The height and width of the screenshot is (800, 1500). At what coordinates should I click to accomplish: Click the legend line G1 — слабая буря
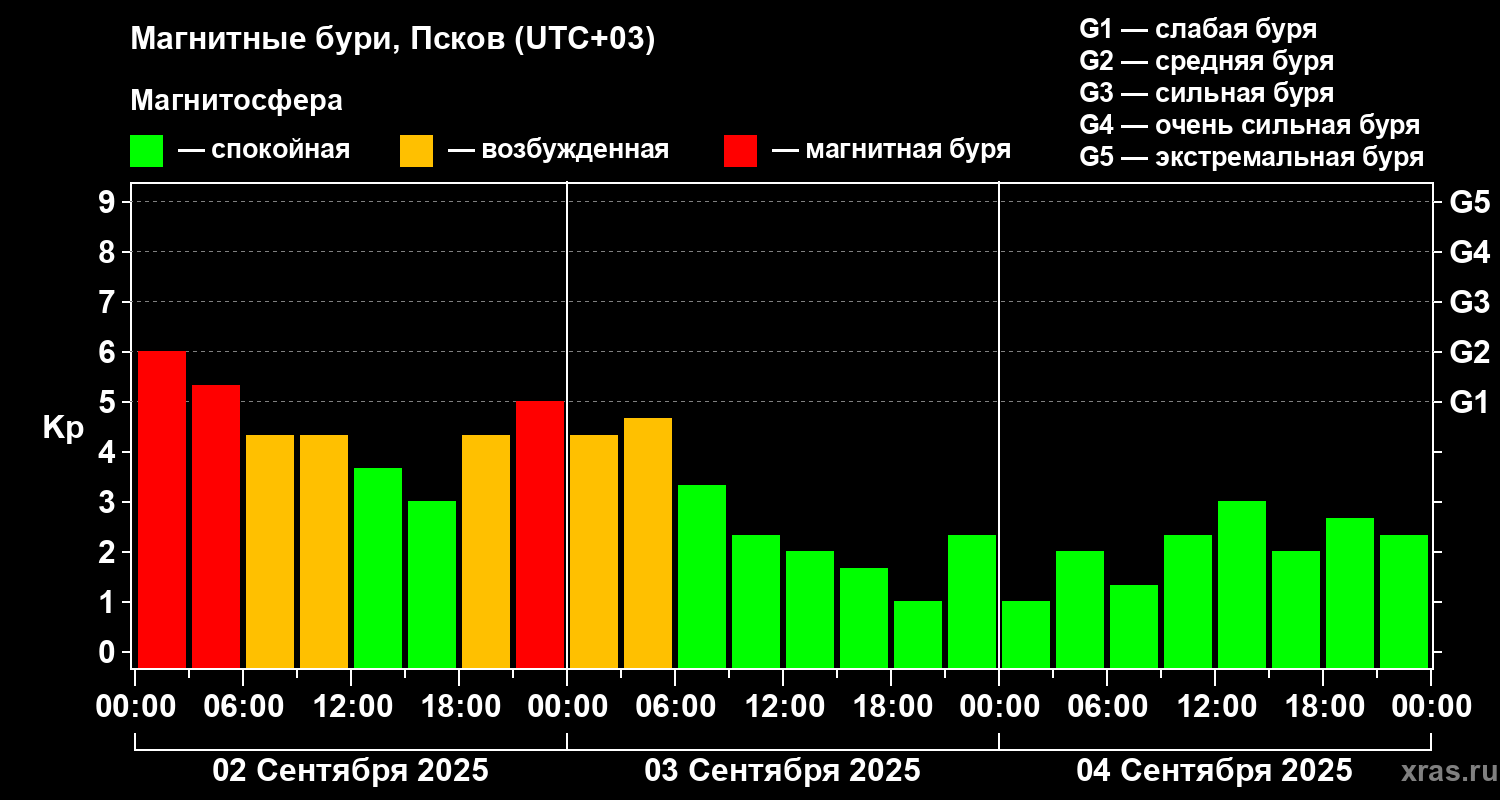click(1198, 29)
